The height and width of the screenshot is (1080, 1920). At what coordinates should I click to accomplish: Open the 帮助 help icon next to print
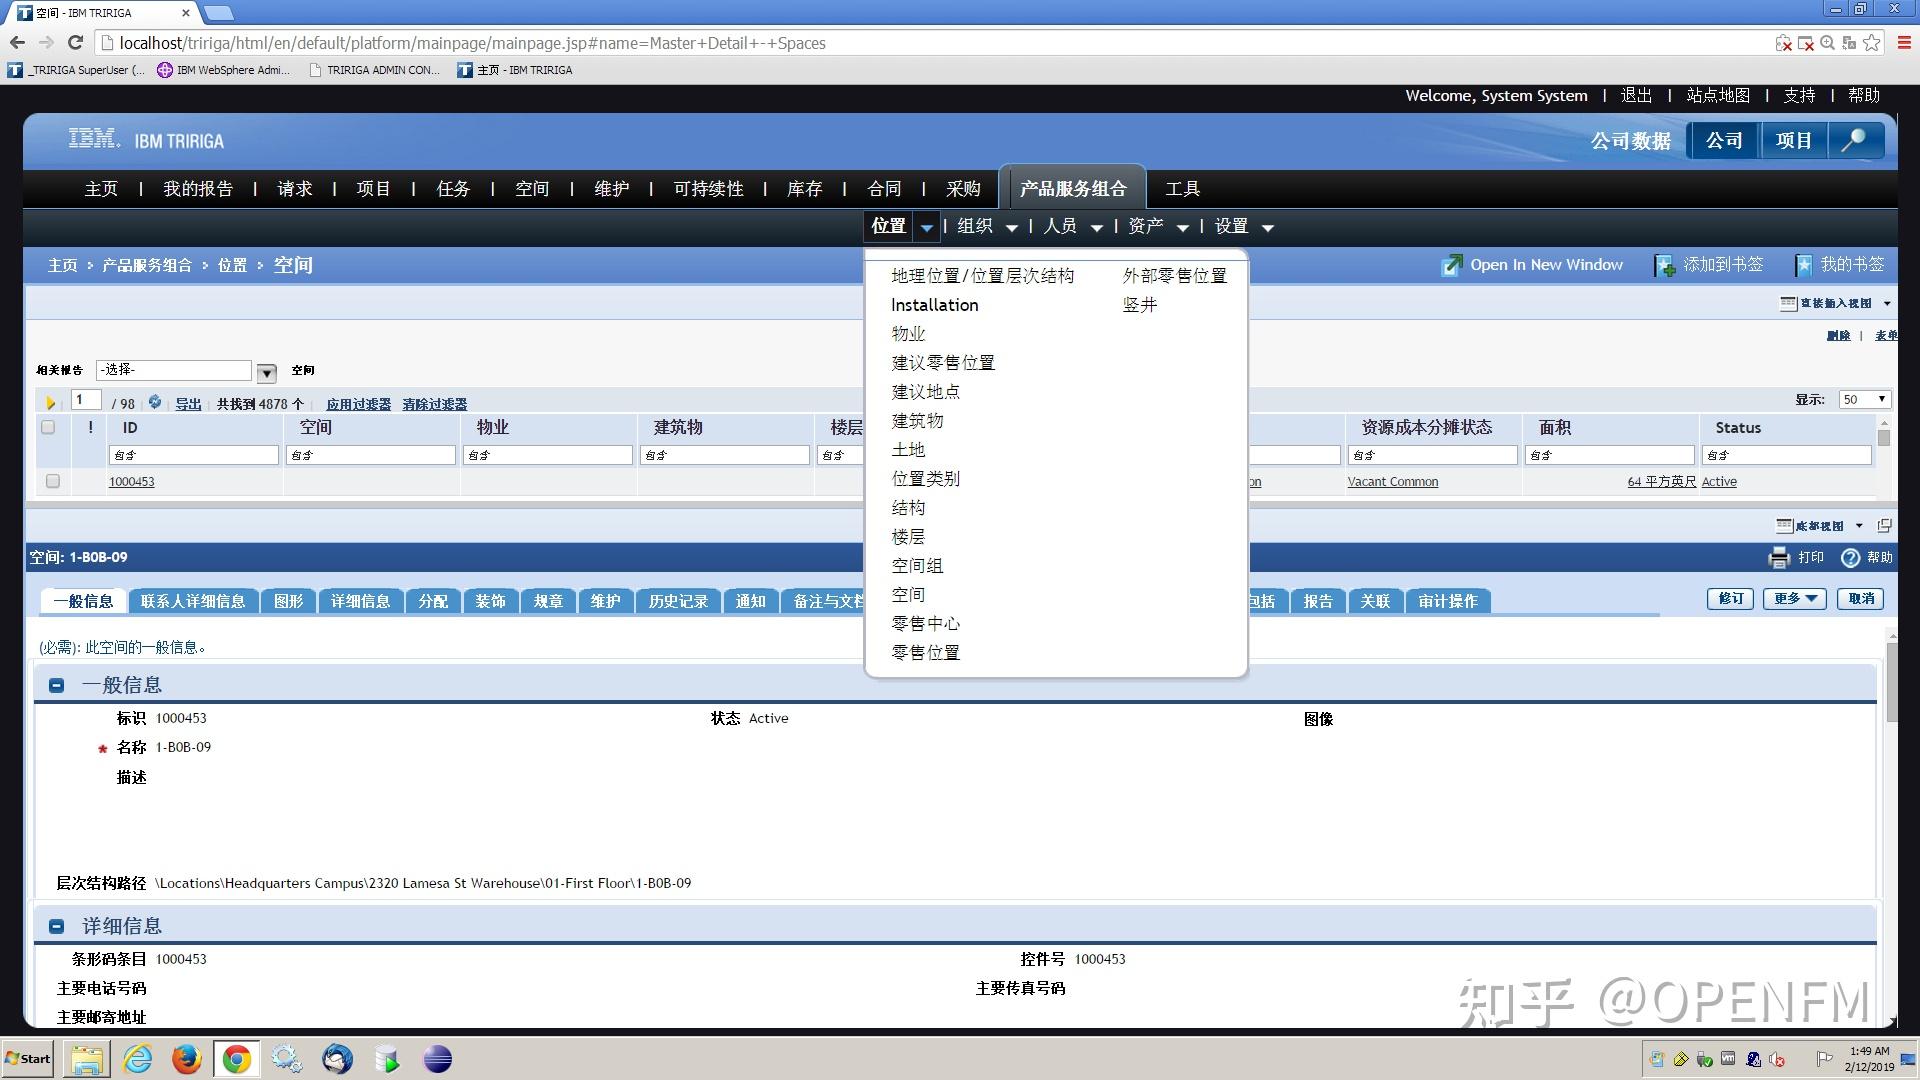tap(1849, 557)
